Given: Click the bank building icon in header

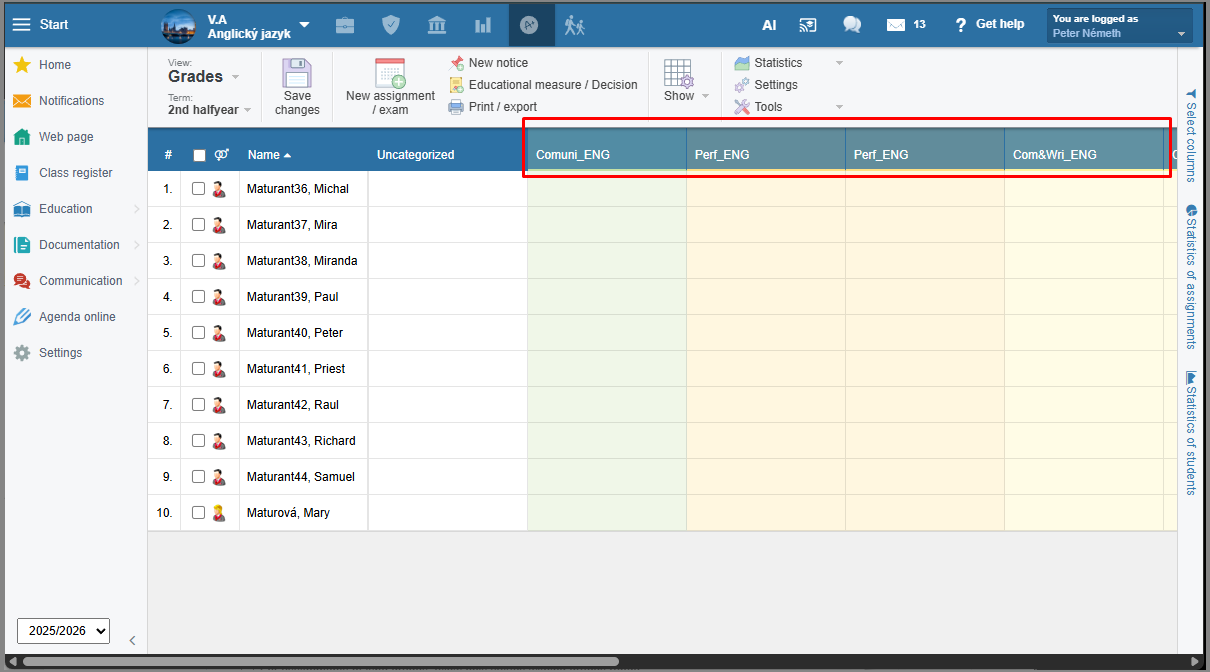Looking at the screenshot, I should [437, 25].
